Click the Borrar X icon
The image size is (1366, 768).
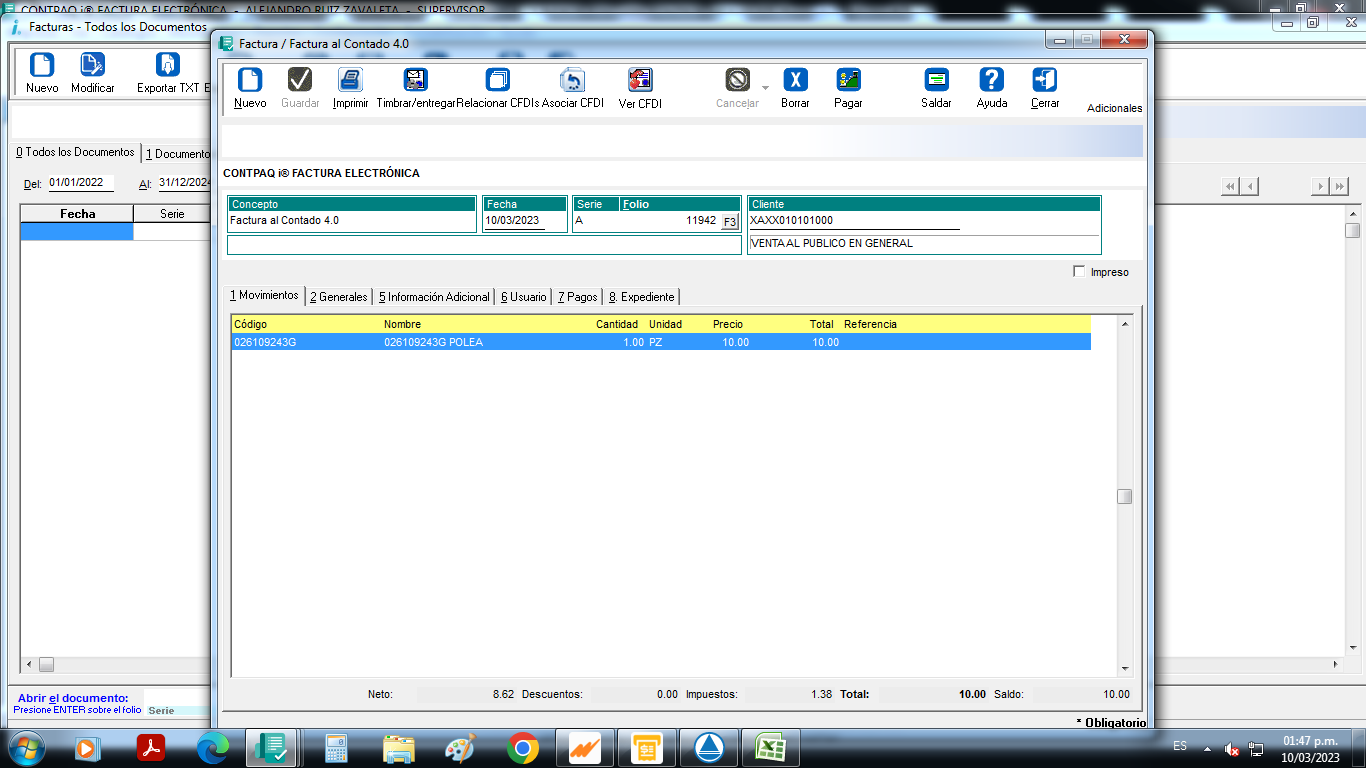pos(795,80)
